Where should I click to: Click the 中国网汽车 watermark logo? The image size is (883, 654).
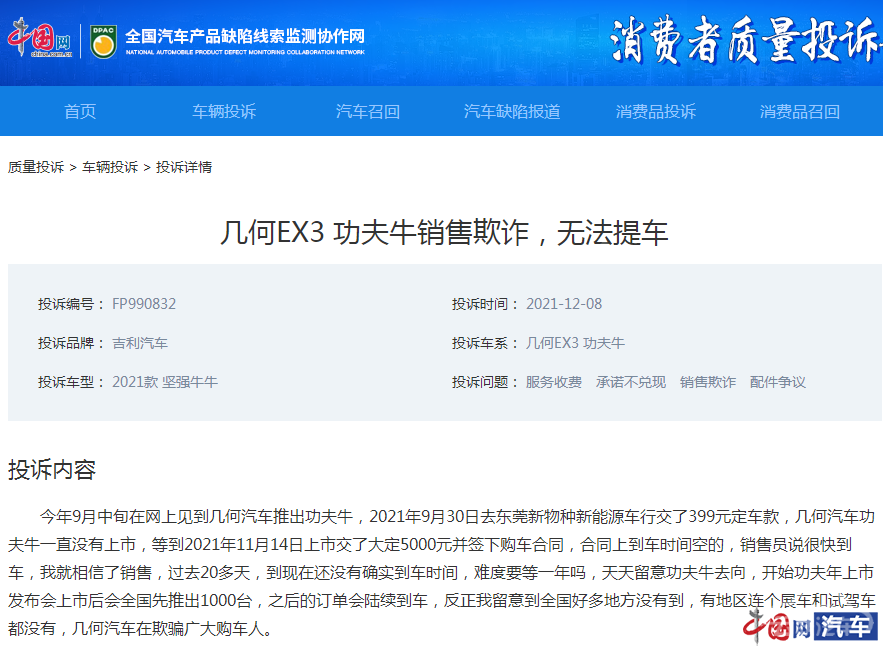click(x=810, y=626)
